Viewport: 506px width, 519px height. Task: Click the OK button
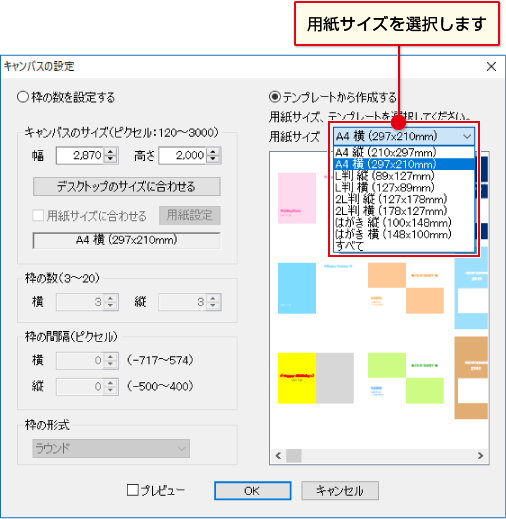pyautogui.click(x=253, y=491)
